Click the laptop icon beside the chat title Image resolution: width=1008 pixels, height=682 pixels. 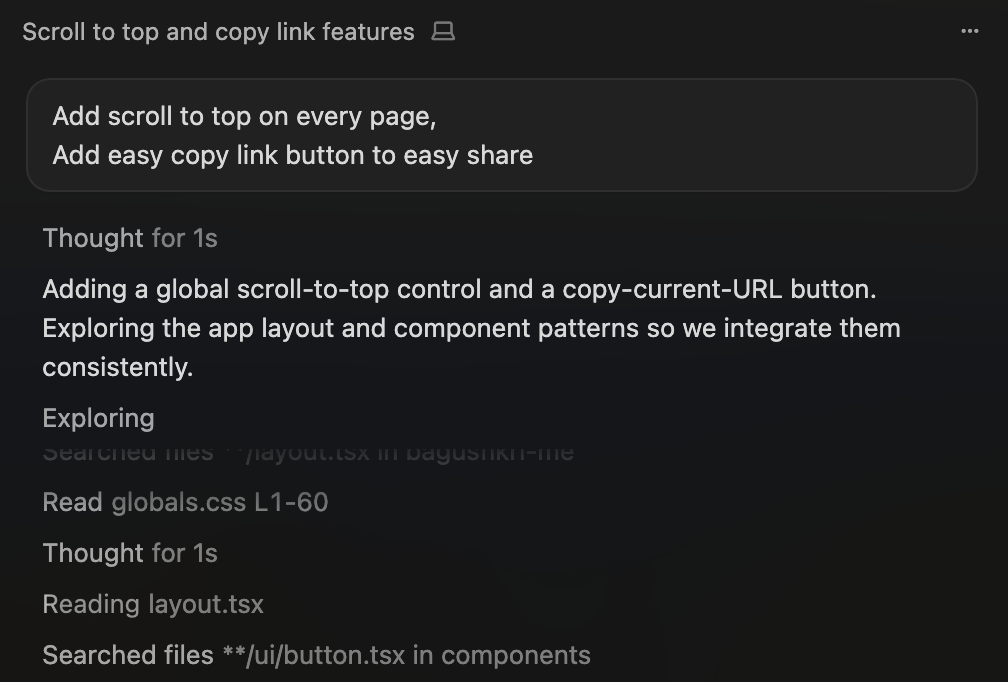click(442, 32)
